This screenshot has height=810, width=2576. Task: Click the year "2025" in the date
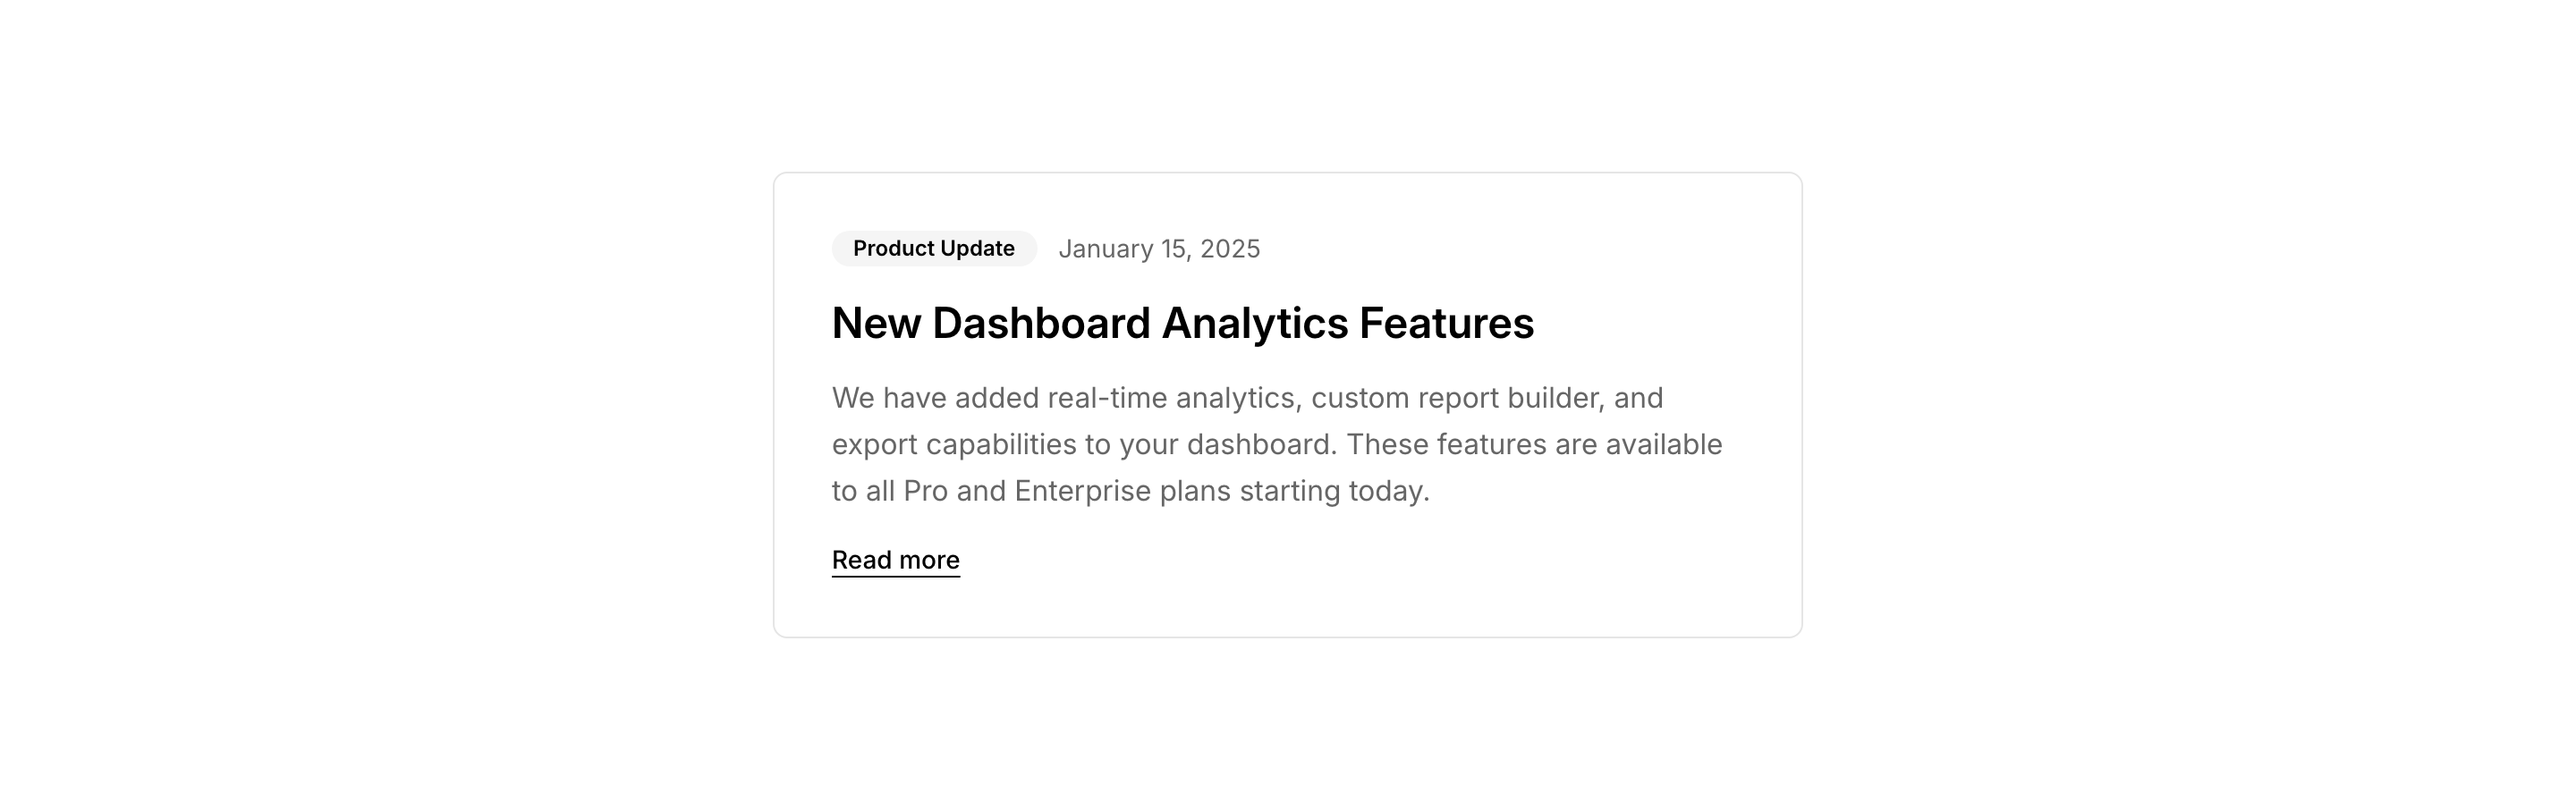tap(1229, 249)
